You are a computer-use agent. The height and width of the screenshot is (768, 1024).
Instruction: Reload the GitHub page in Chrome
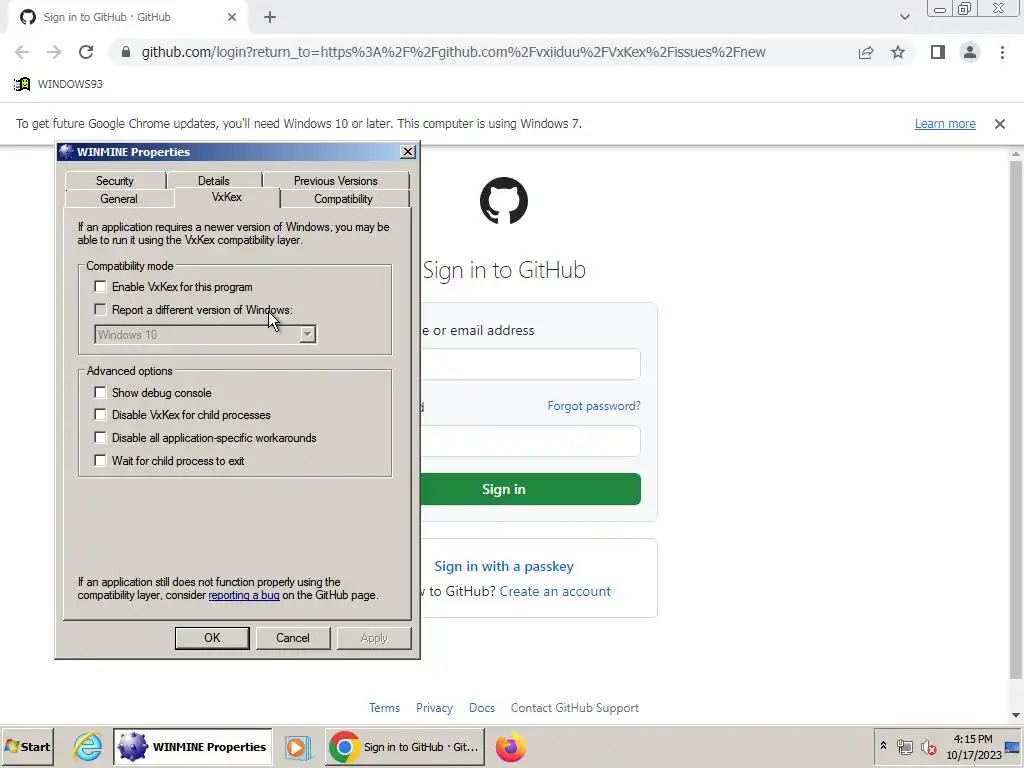(86, 52)
